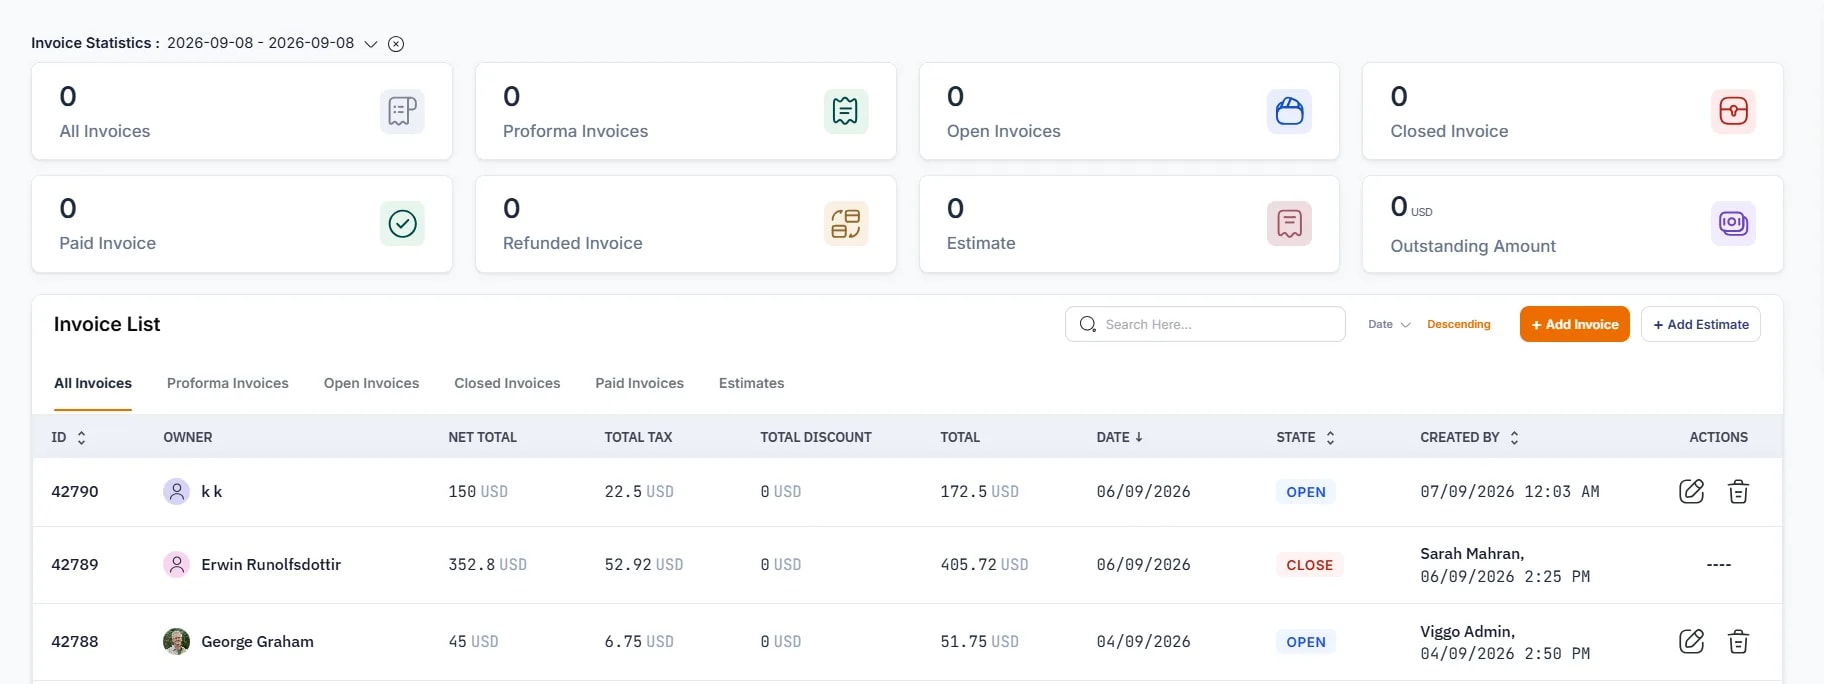Screen dimensions: 1824x684
Task: Click the Proforma Invoices clipboard icon
Action: [x=846, y=111]
